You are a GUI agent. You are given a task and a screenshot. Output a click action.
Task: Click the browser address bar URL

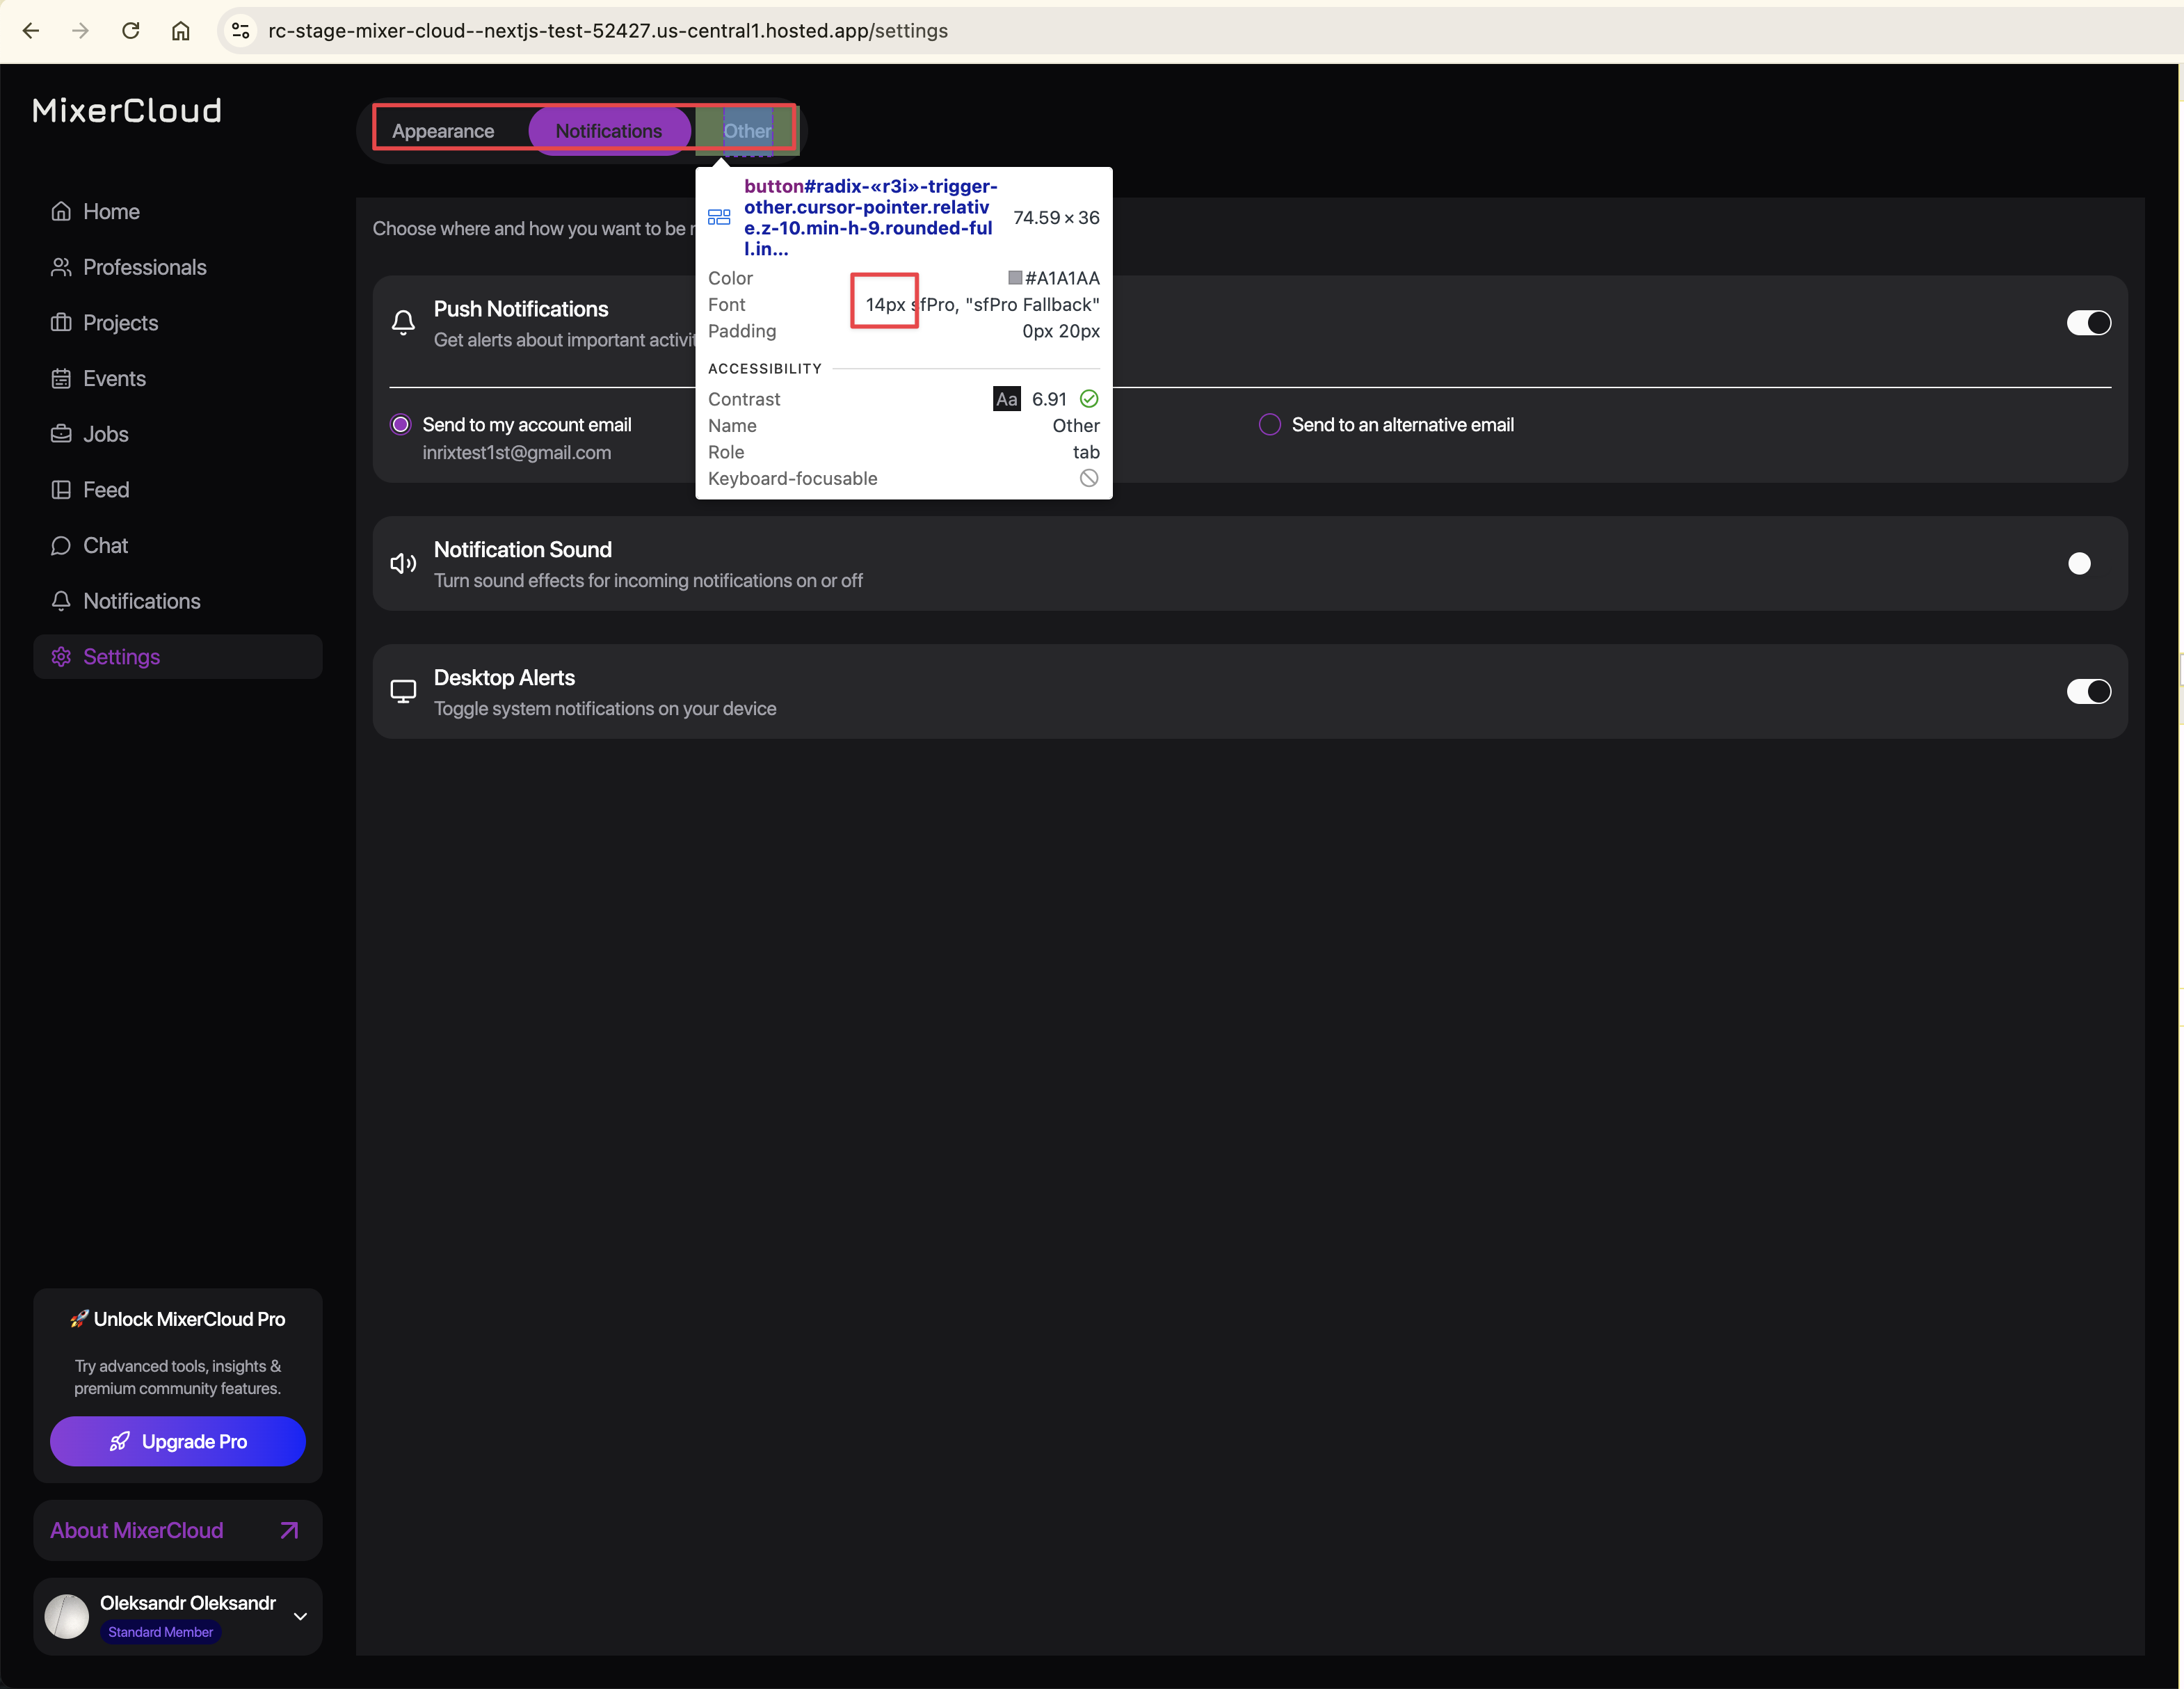point(608,31)
